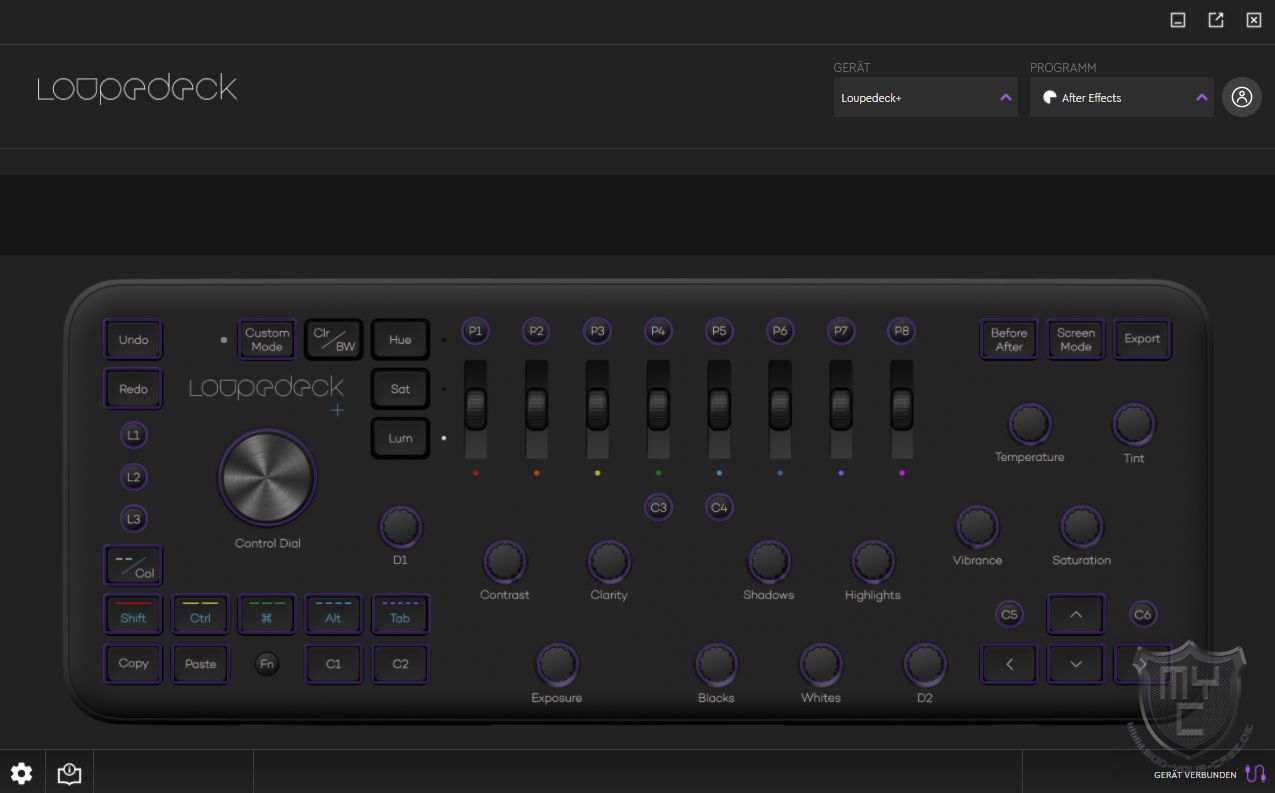Click the device connected USB icon
The image size is (1275, 793).
1255,774
